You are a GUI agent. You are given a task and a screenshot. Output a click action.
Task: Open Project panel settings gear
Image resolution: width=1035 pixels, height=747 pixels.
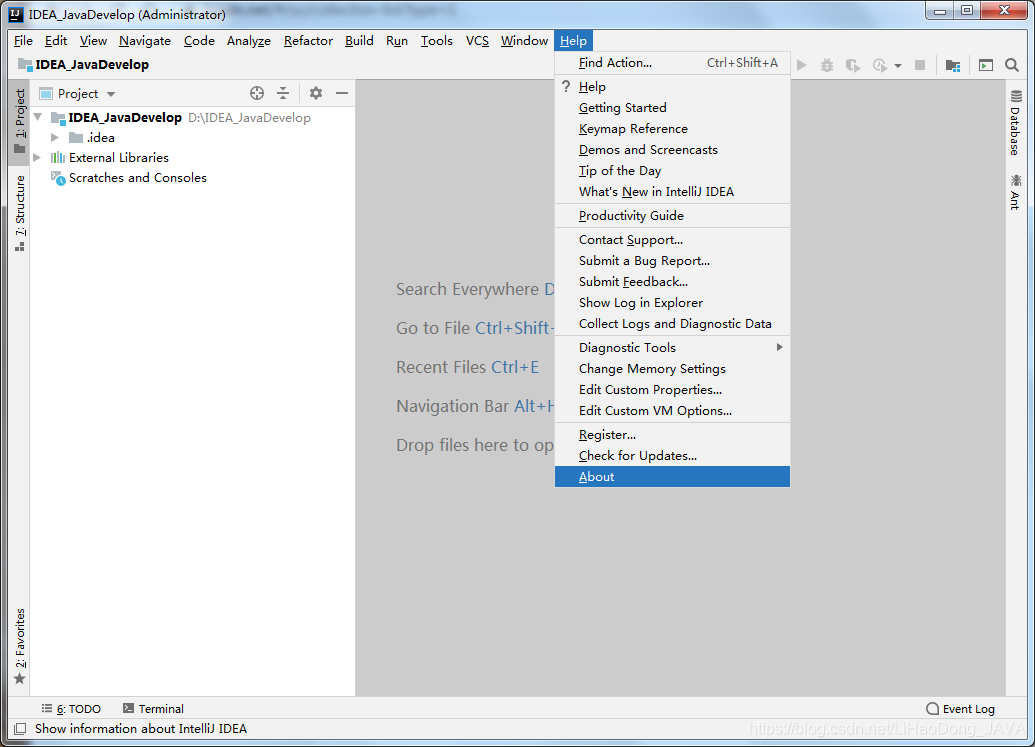click(x=316, y=93)
